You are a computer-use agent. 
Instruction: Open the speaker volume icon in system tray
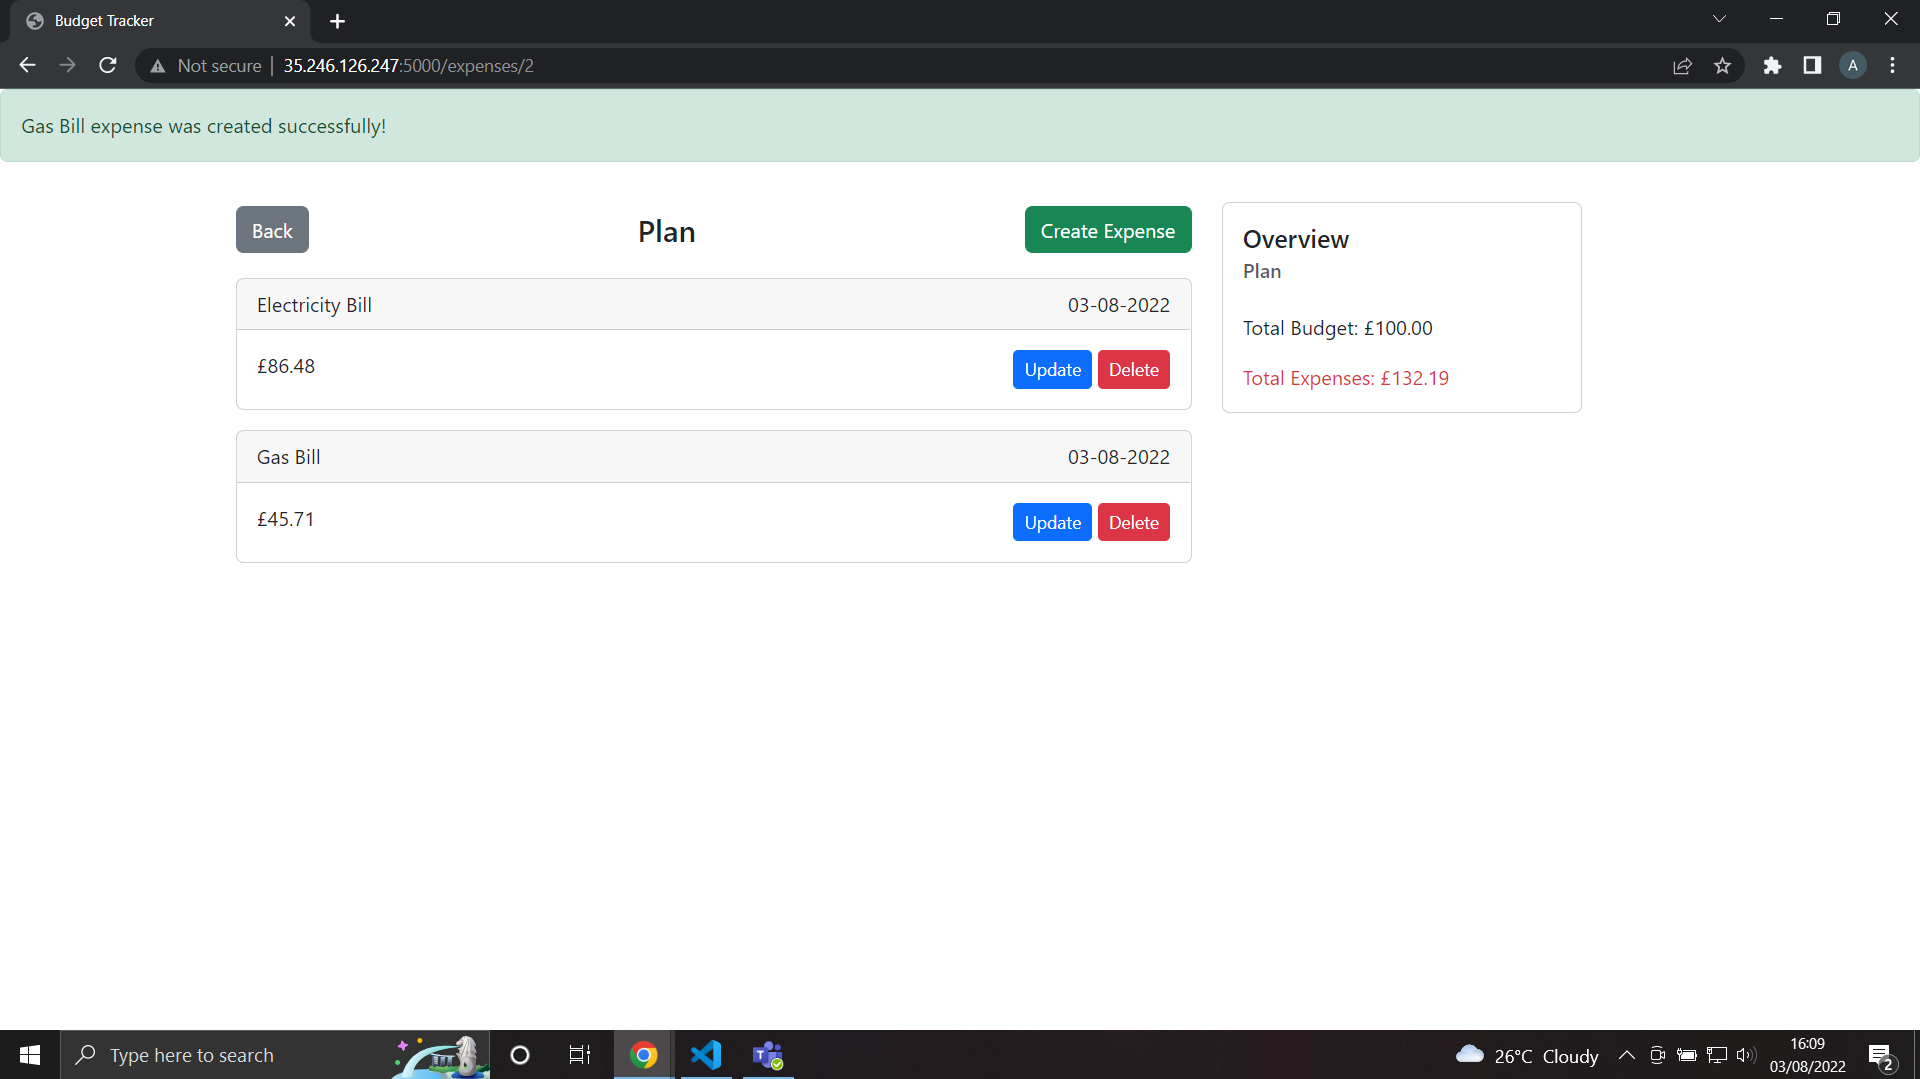pos(1746,1054)
